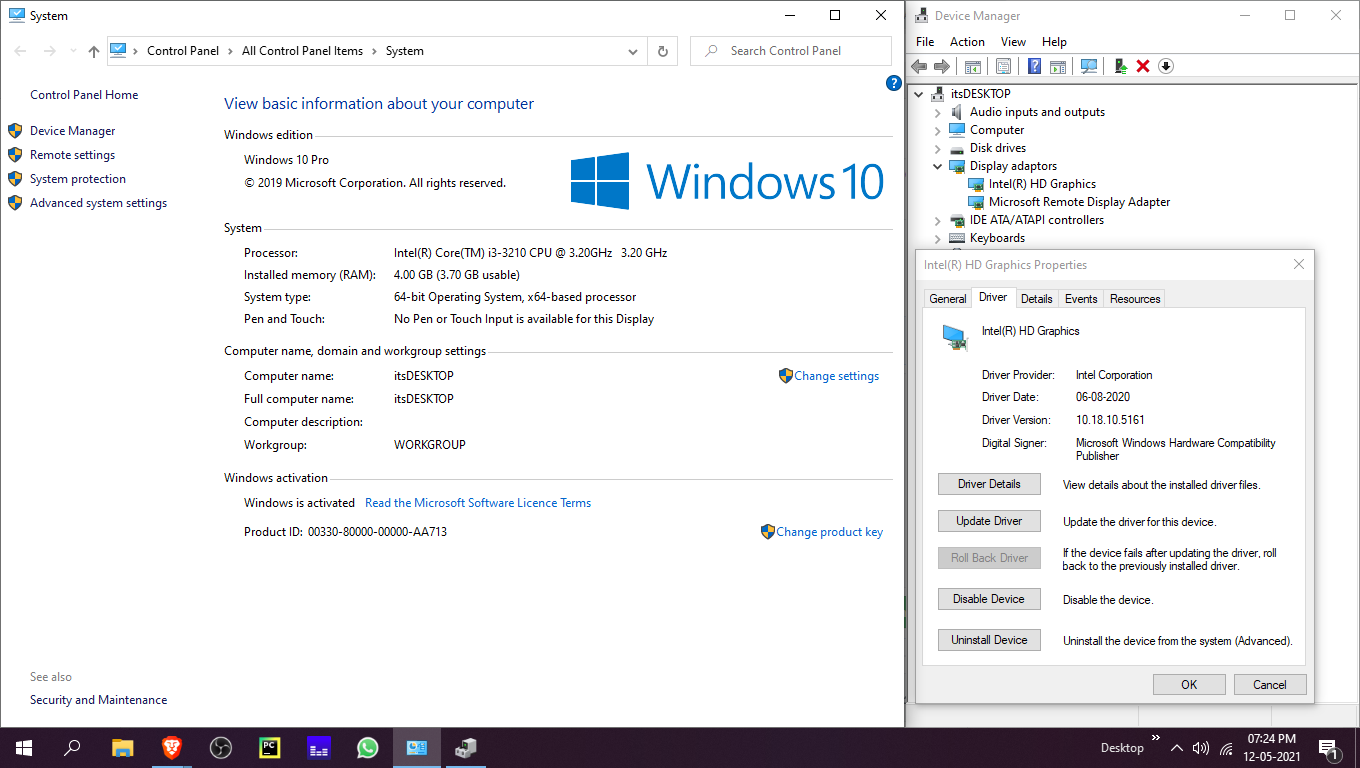Click the blue Help question mark icon
This screenshot has height=768, width=1360.
(1035, 66)
